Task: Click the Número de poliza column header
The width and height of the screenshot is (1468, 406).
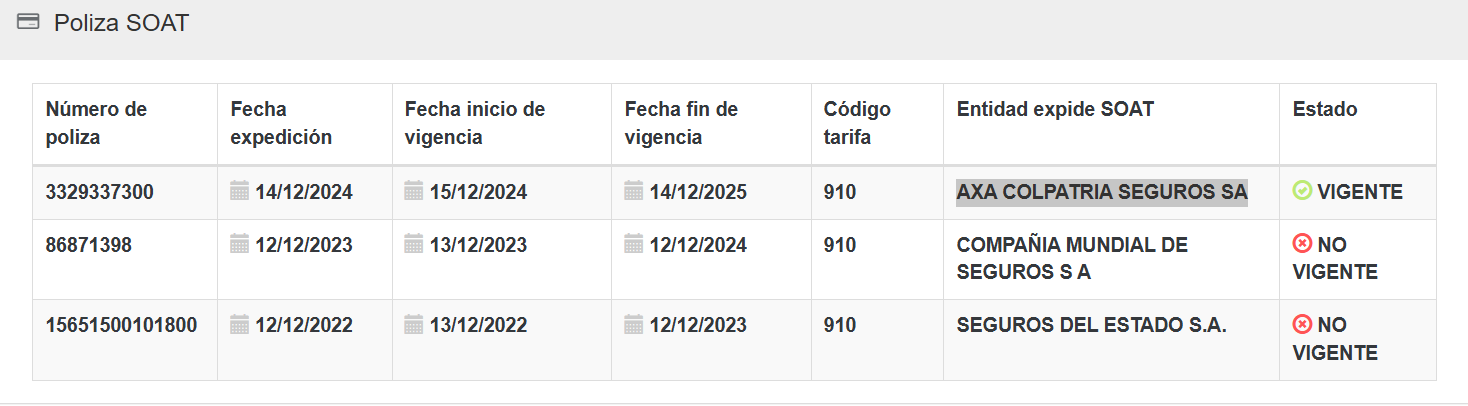Action: click(96, 123)
